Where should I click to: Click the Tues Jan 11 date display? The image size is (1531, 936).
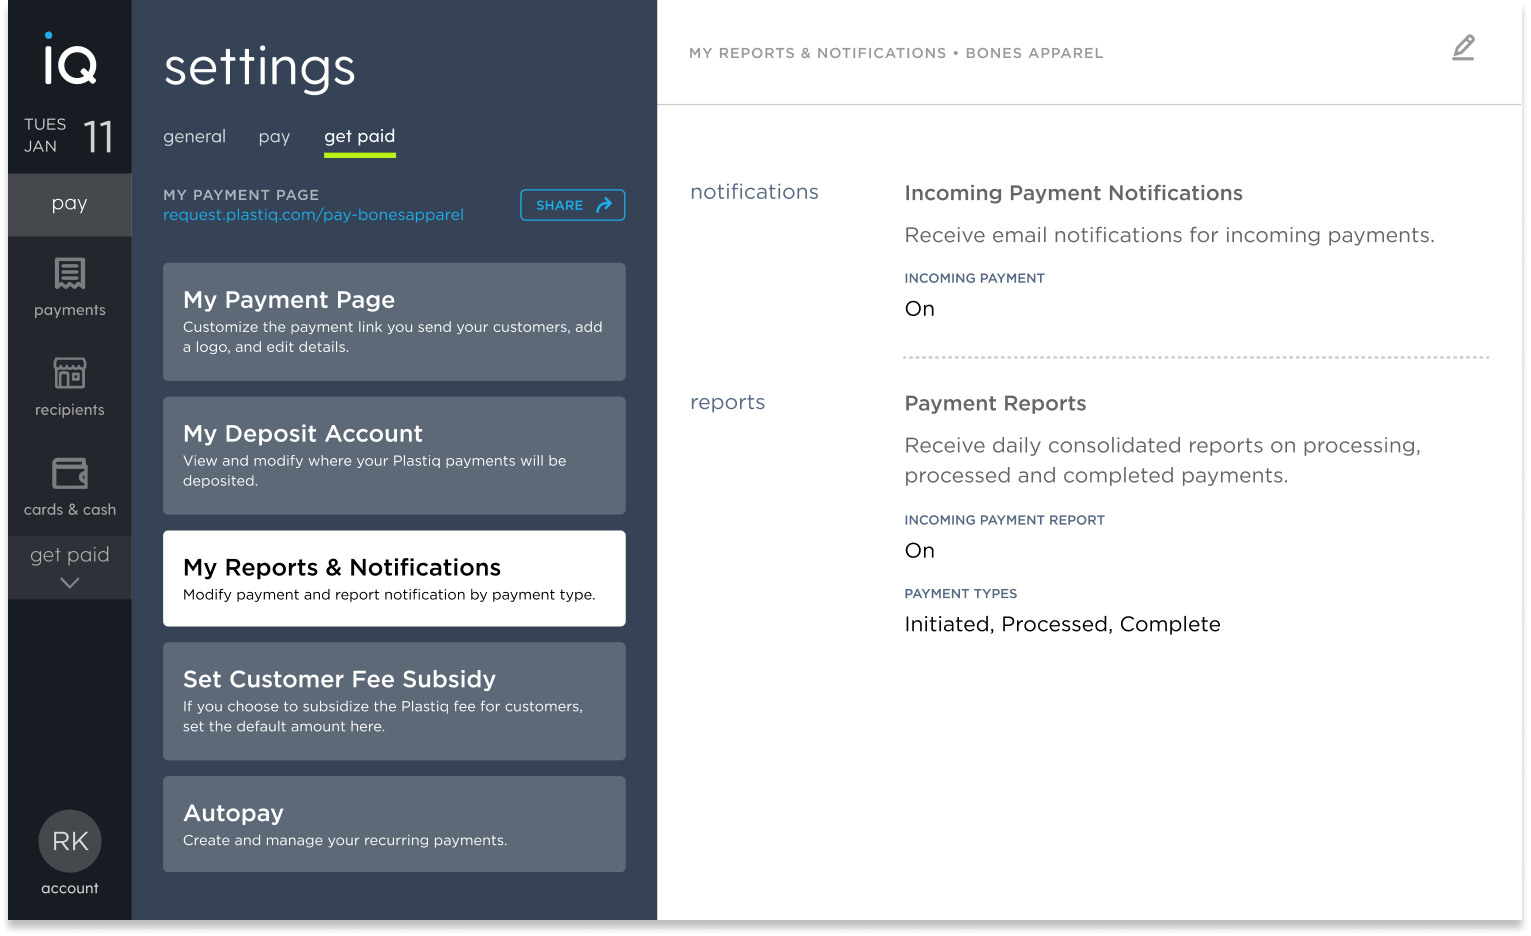[69, 136]
